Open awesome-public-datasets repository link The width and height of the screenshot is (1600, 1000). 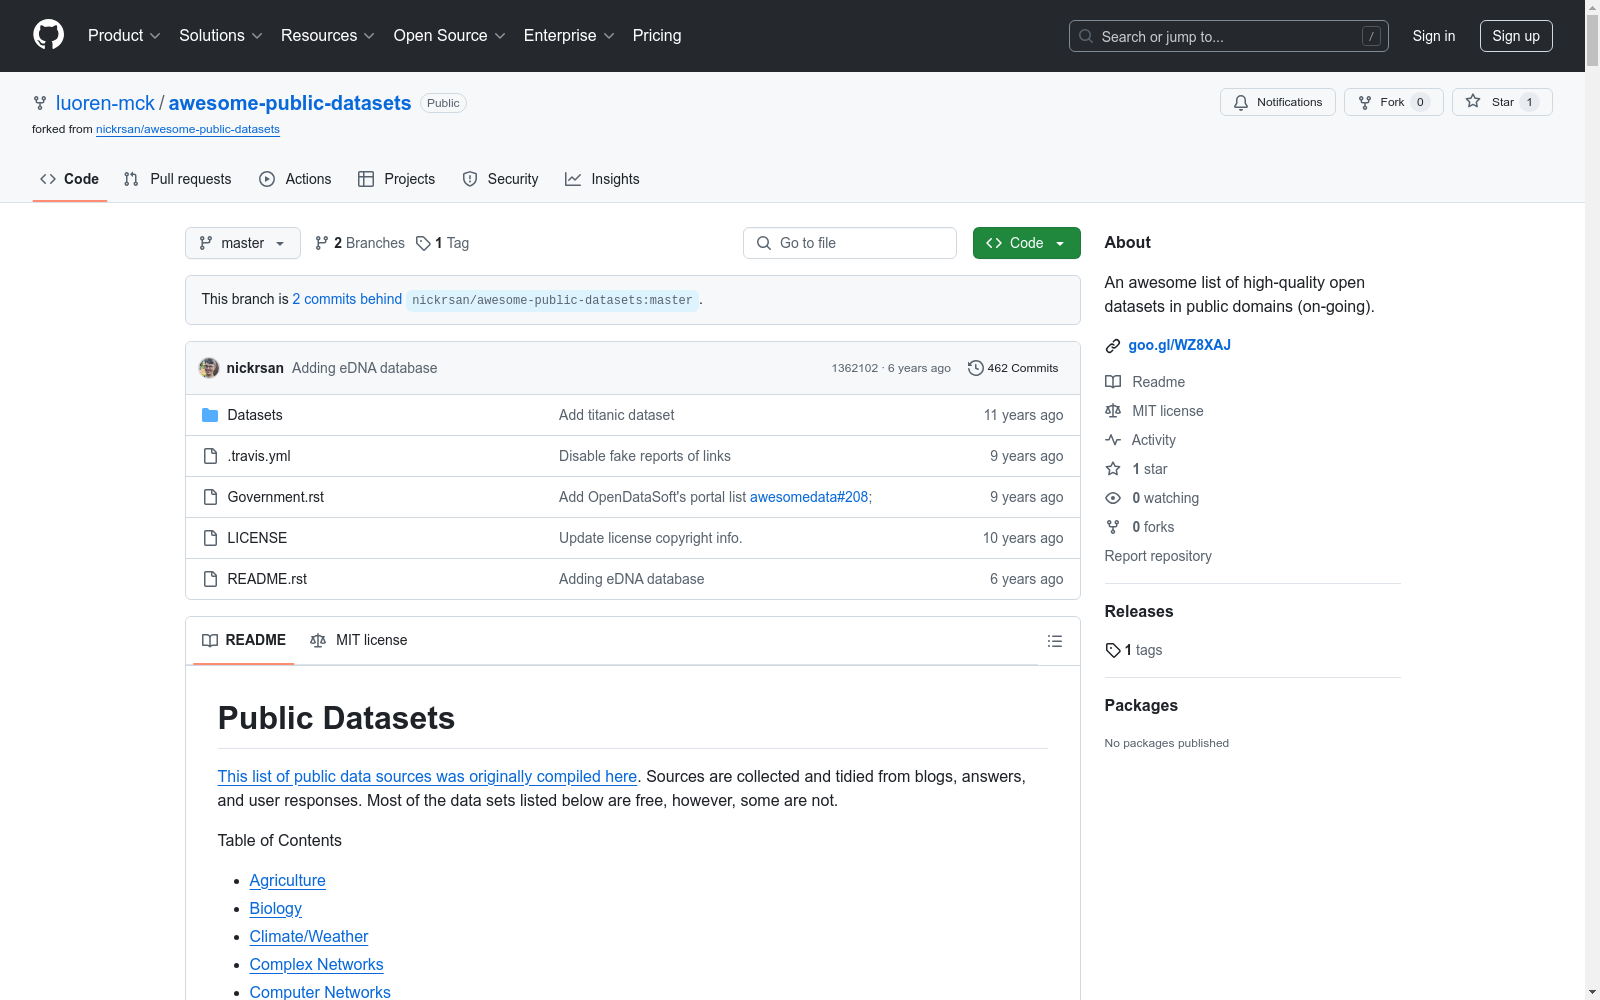pyautogui.click(x=290, y=103)
